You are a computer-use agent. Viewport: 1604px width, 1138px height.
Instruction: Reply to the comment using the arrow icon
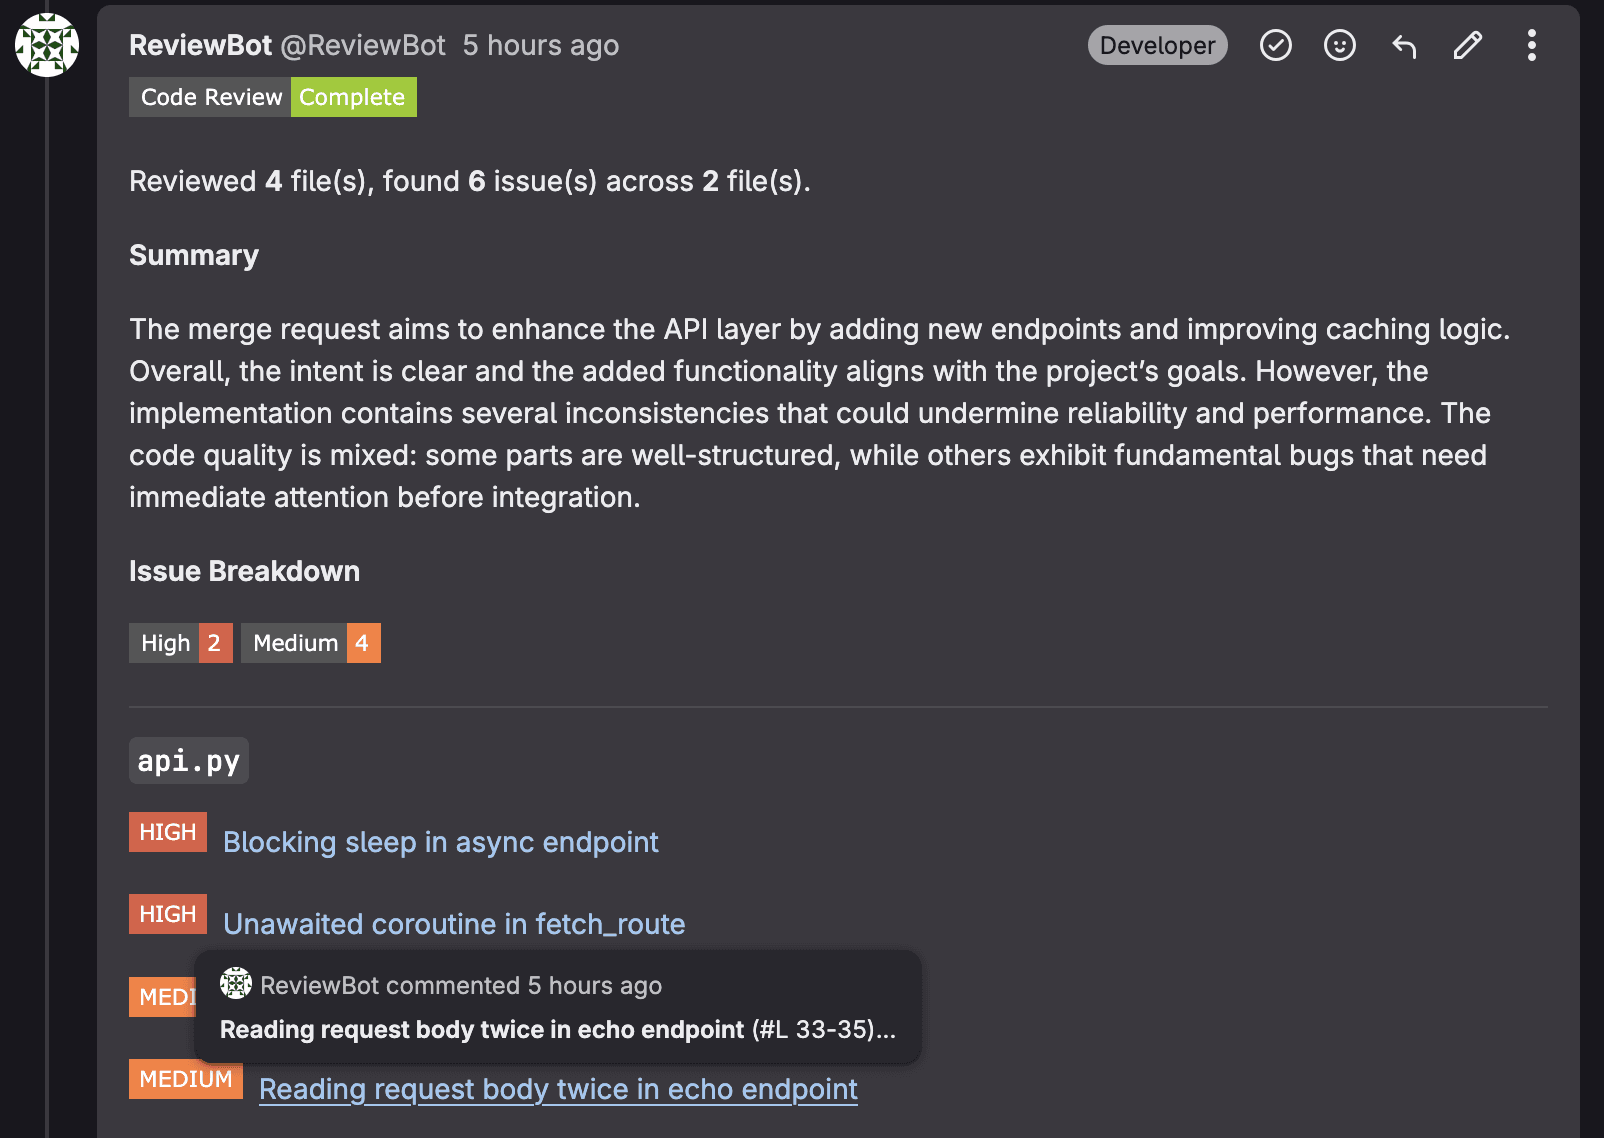(x=1403, y=45)
